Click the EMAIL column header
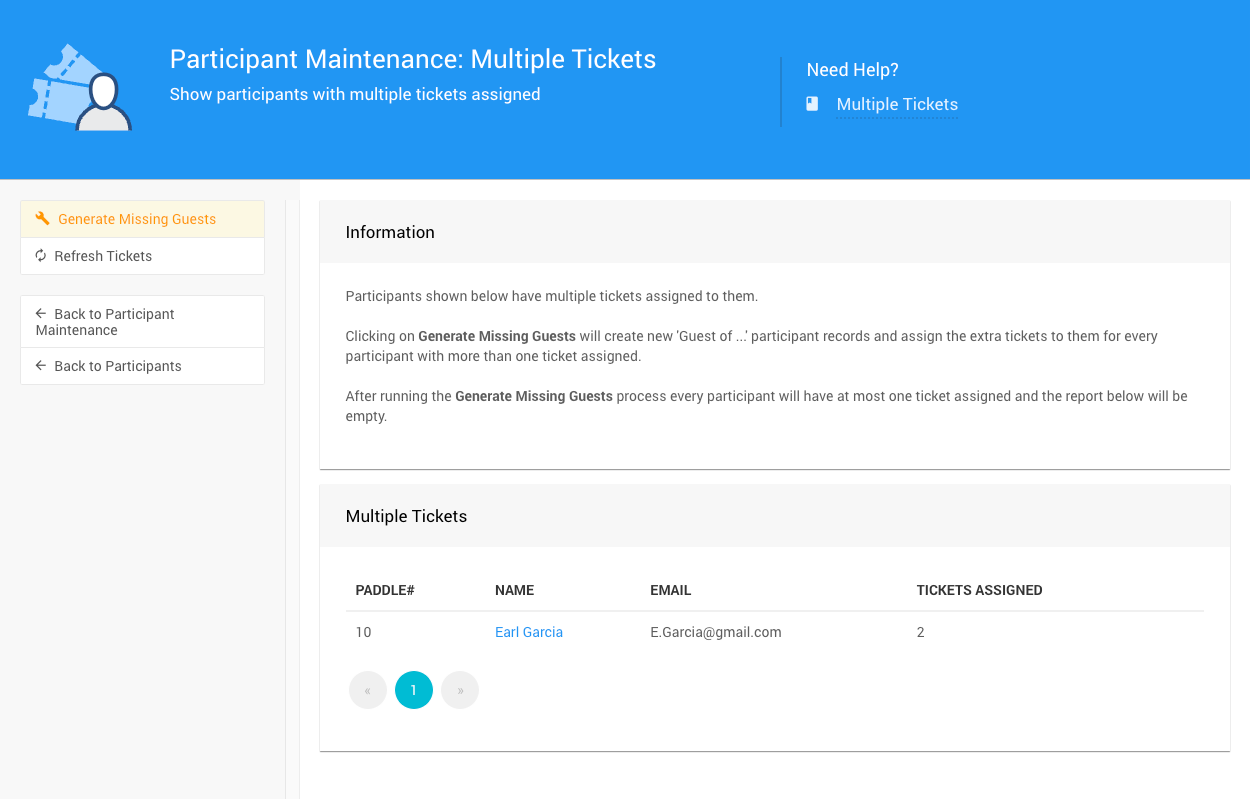 tap(671, 590)
